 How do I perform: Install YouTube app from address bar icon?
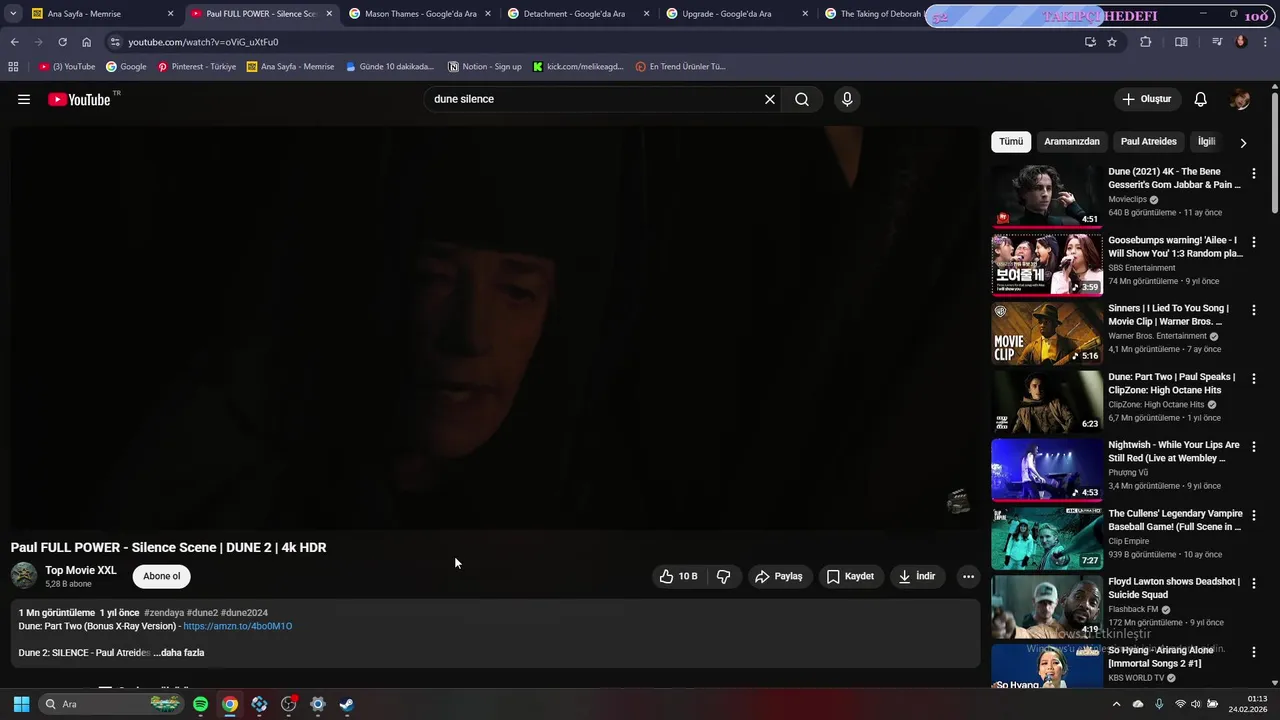(1090, 42)
